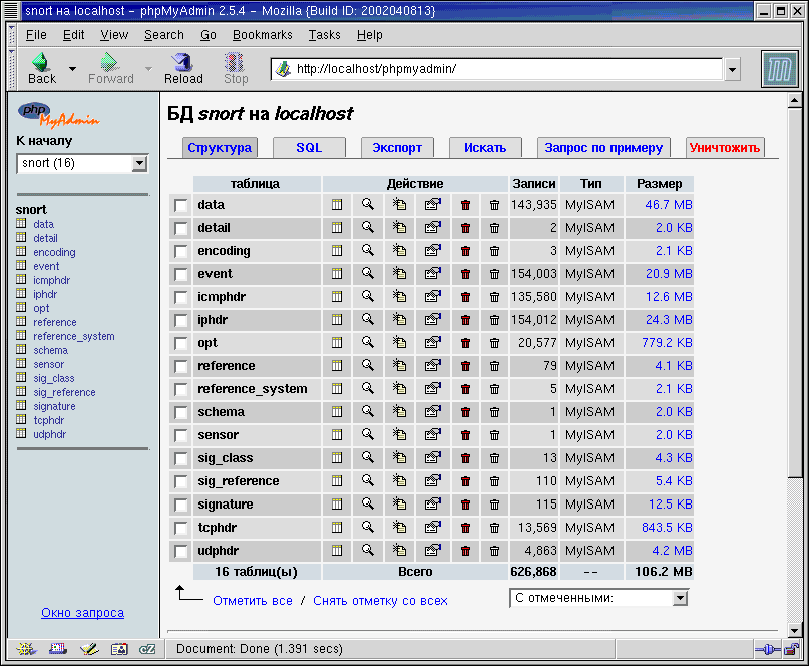Click the phpMyAdmin logo in the sidebar
The height and width of the screenshot is (666, 809).
(58, 115)
